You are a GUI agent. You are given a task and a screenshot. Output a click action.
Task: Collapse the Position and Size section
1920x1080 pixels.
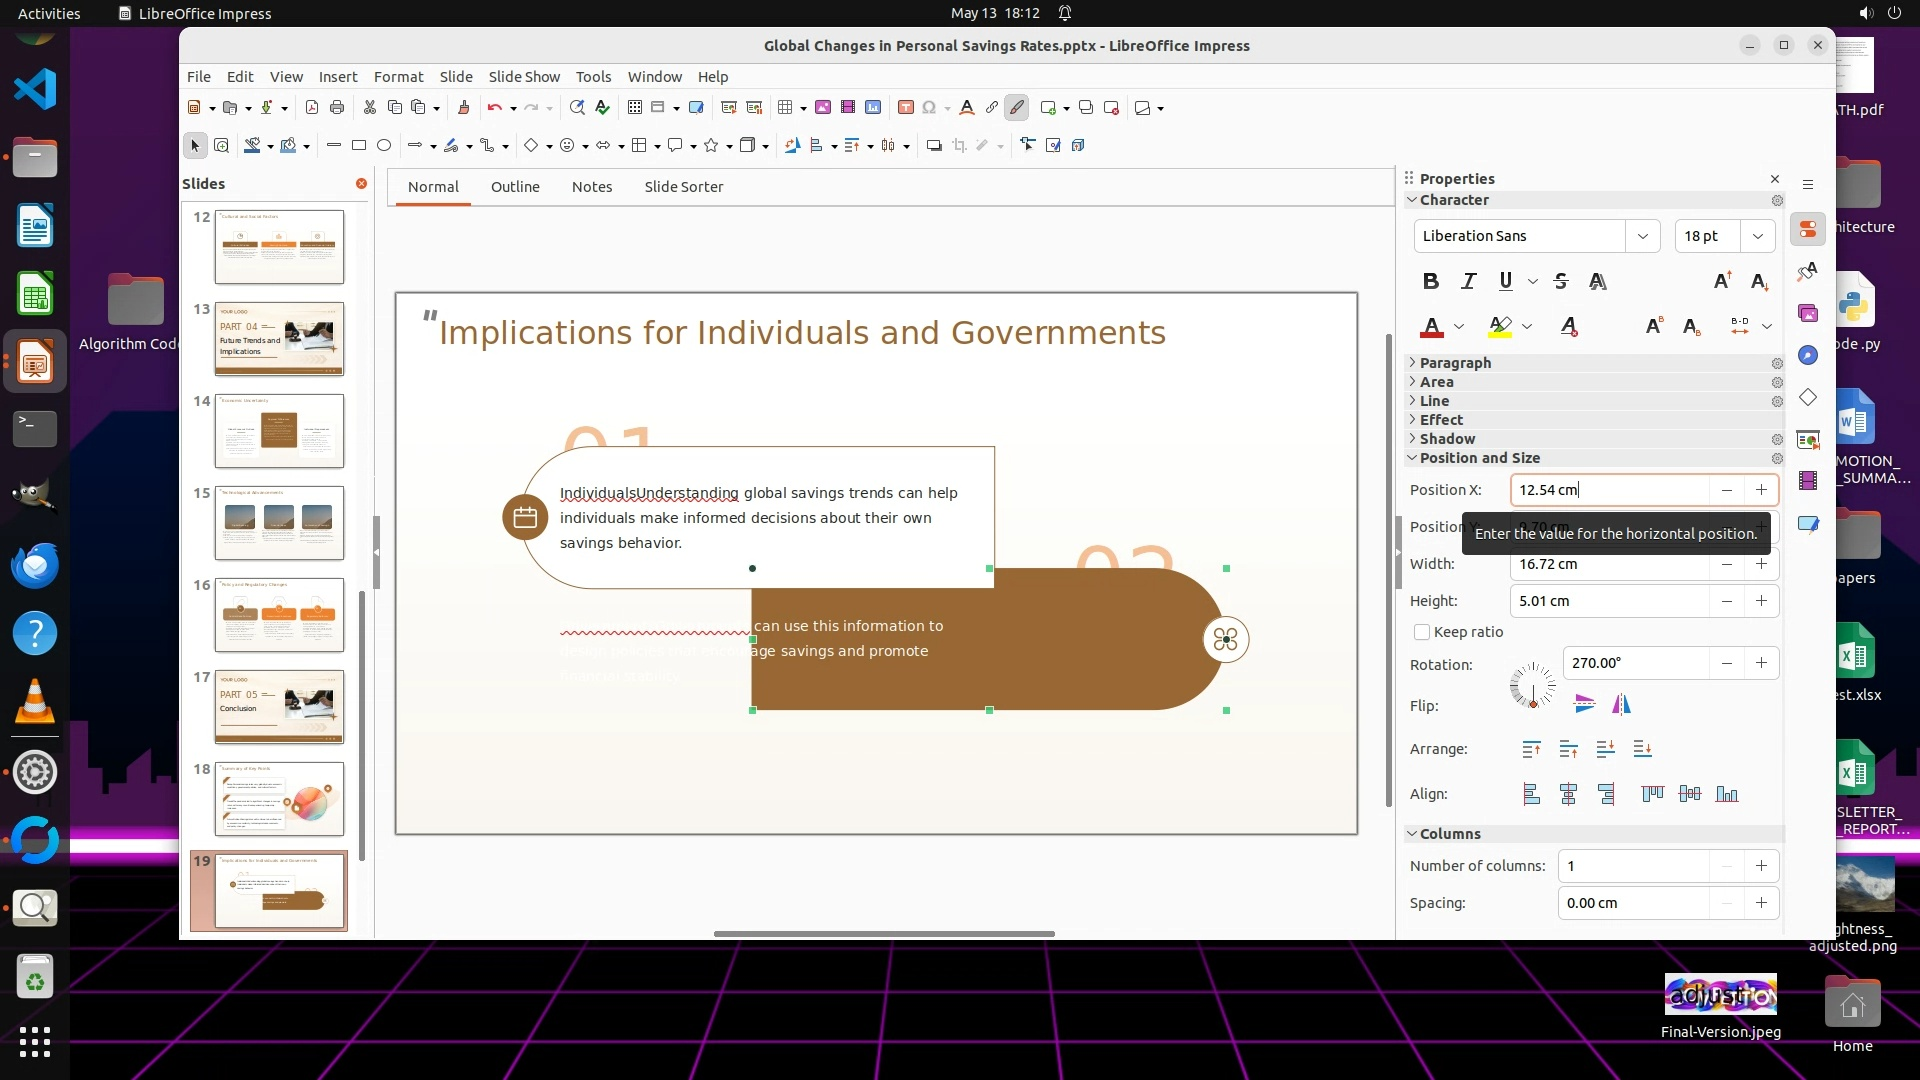click(x=1479, y=458)
